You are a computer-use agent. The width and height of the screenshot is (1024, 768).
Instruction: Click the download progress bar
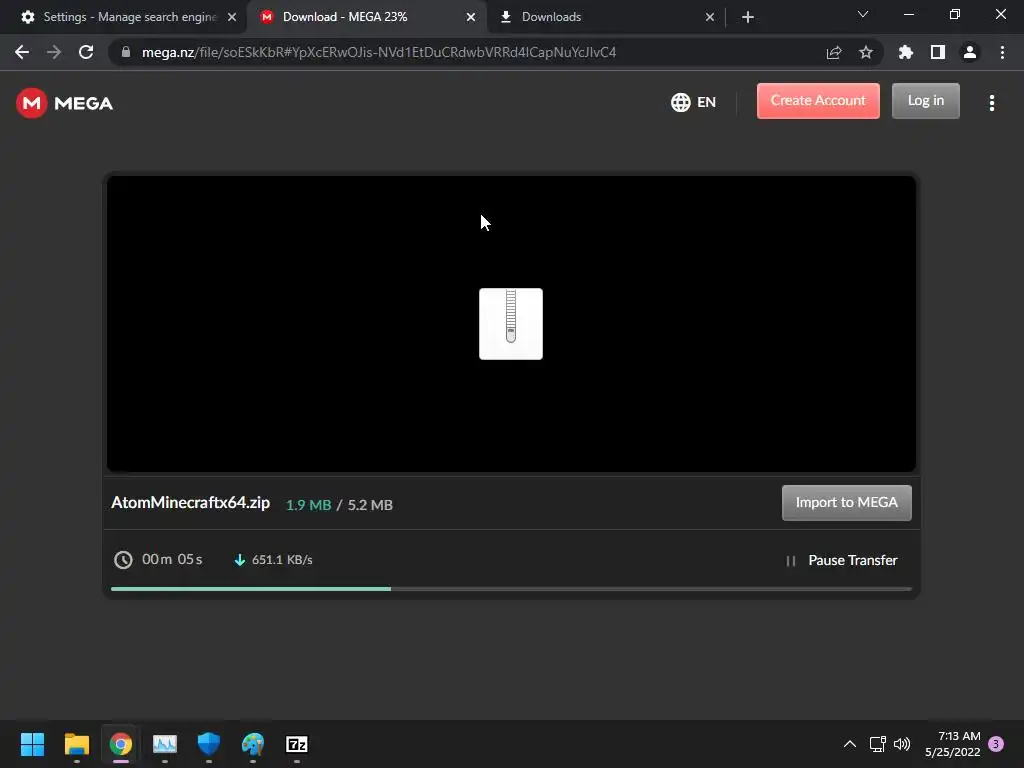[x=511, y=589]
